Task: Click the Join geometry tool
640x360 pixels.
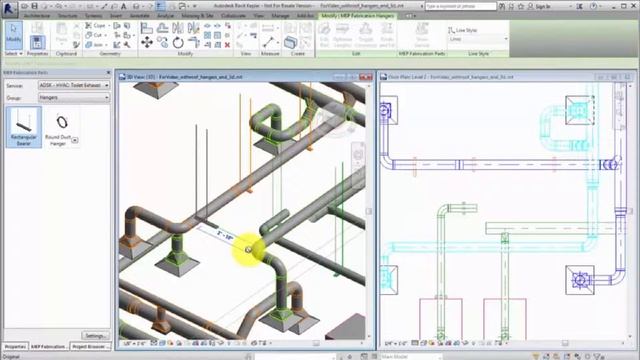Action: (x=94, y=45)
